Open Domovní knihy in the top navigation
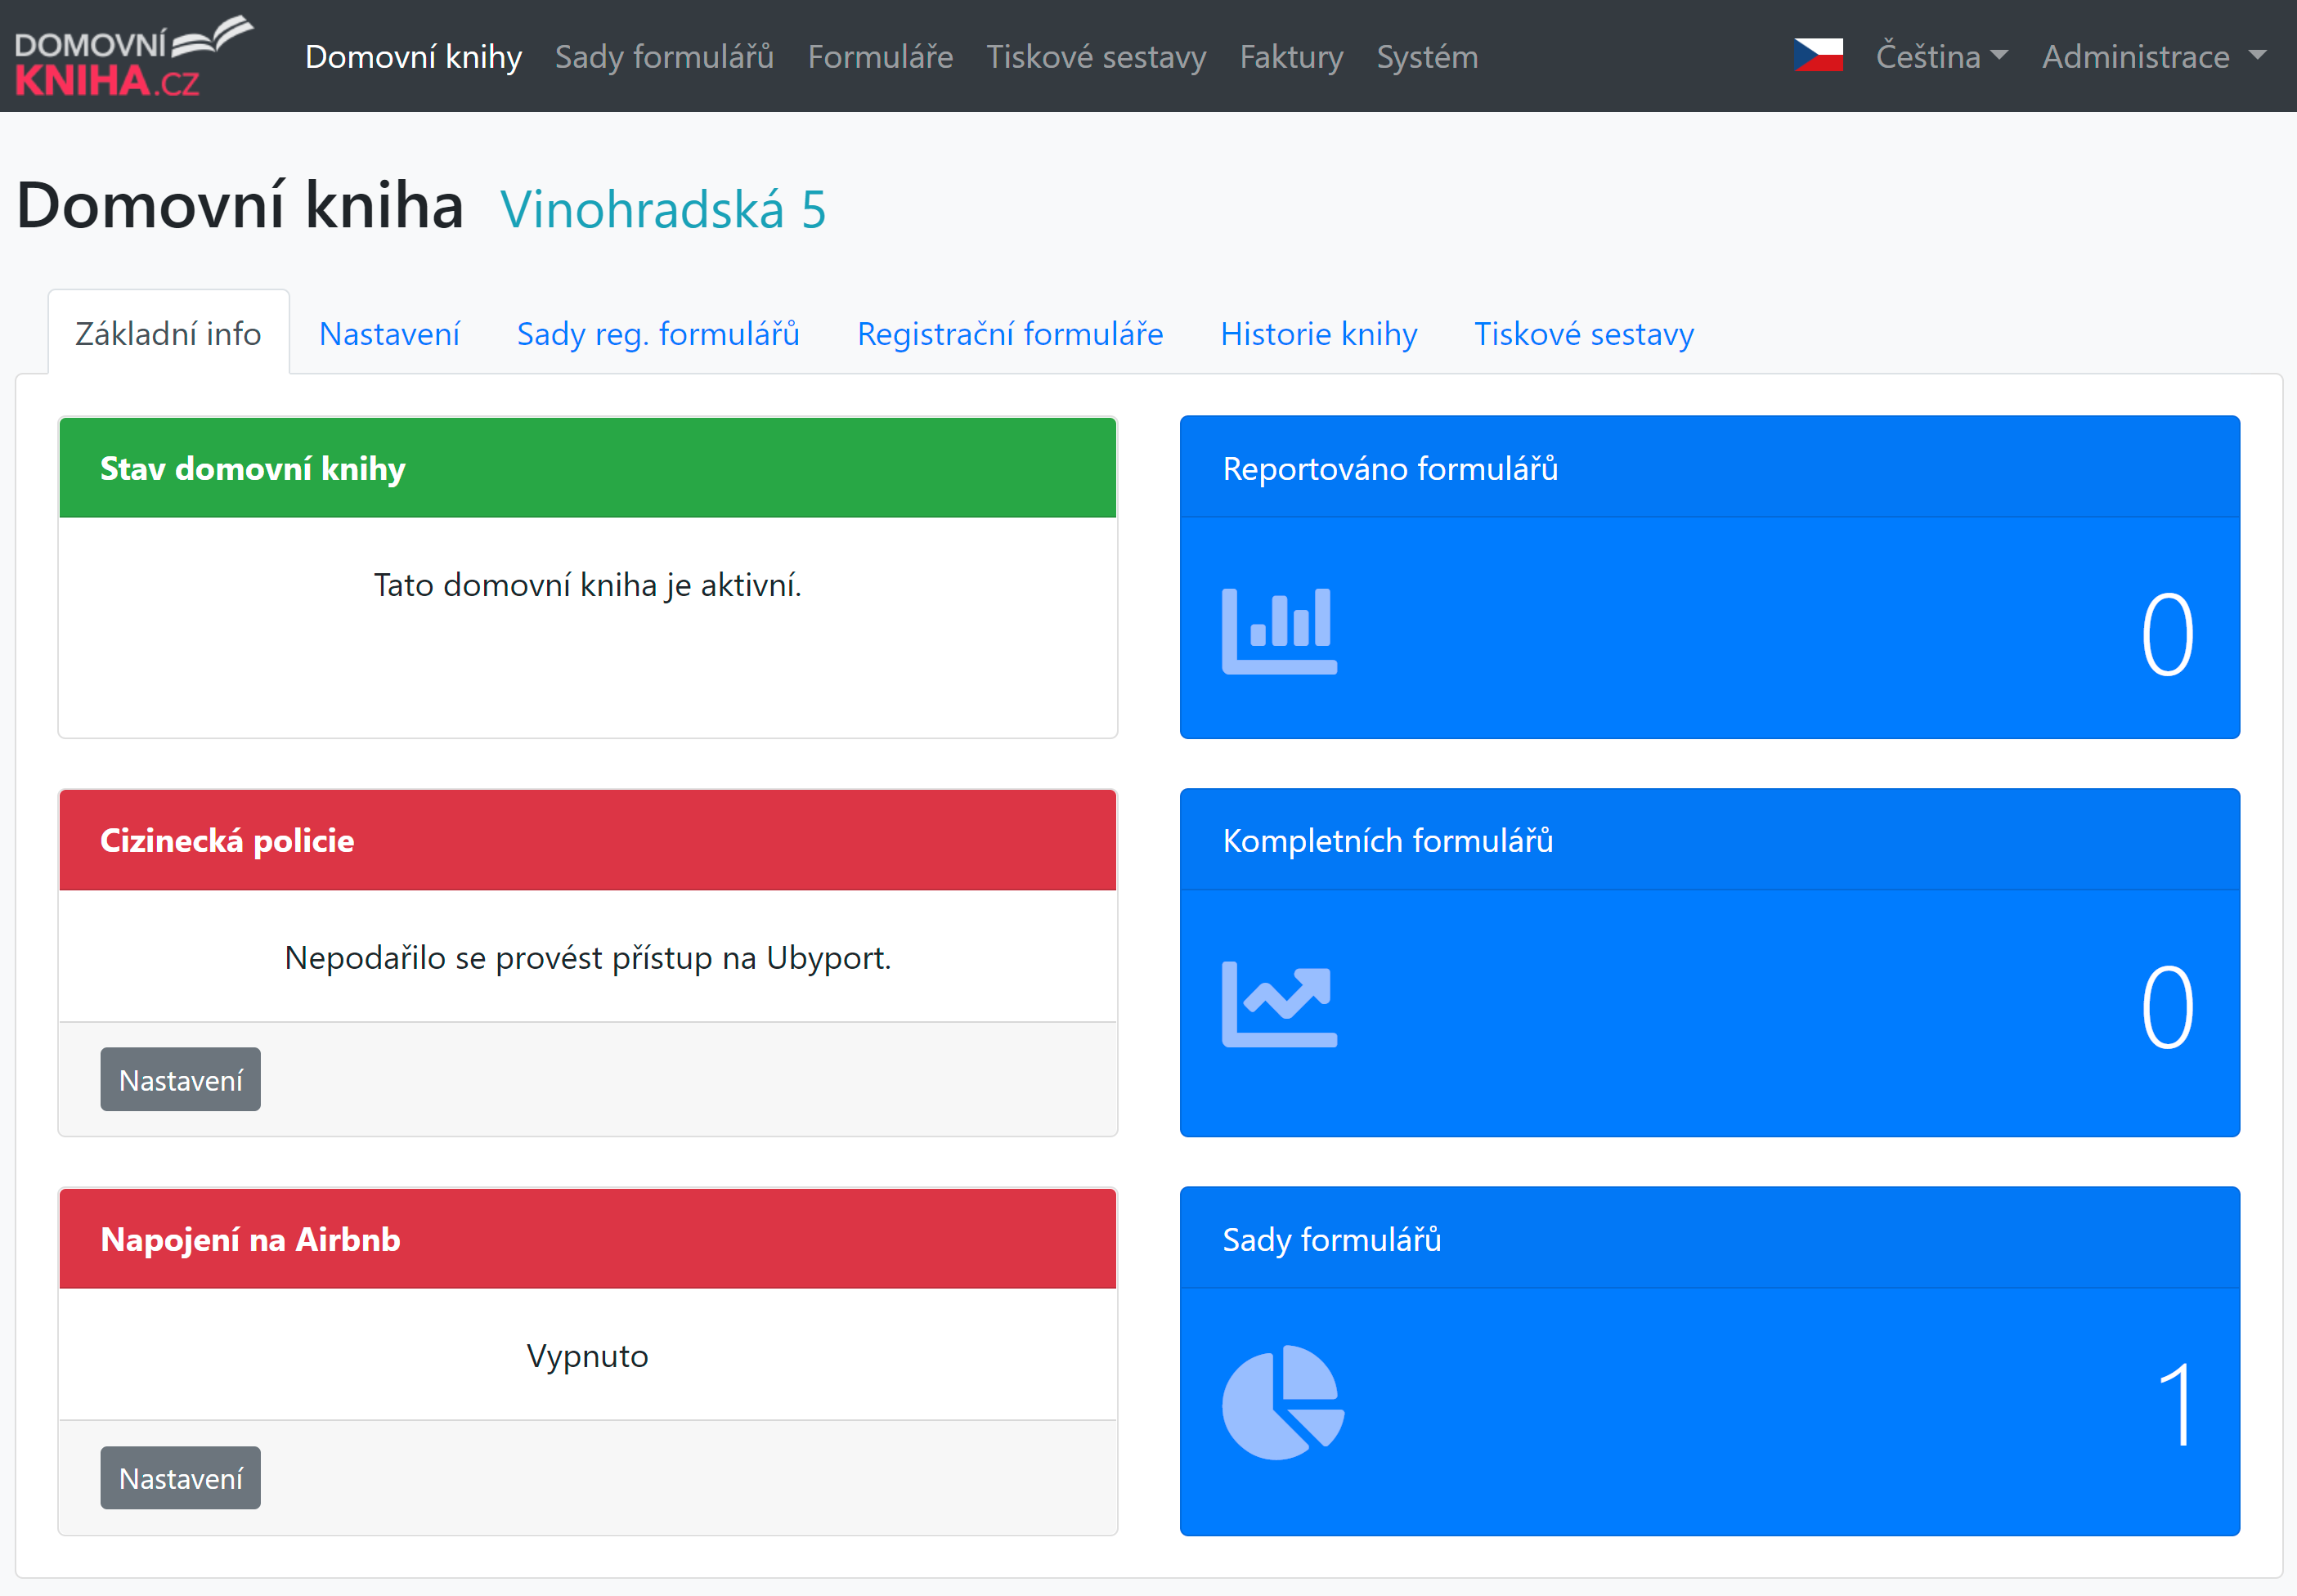This screenshot has height=1596, width=2297. (413, 56)
